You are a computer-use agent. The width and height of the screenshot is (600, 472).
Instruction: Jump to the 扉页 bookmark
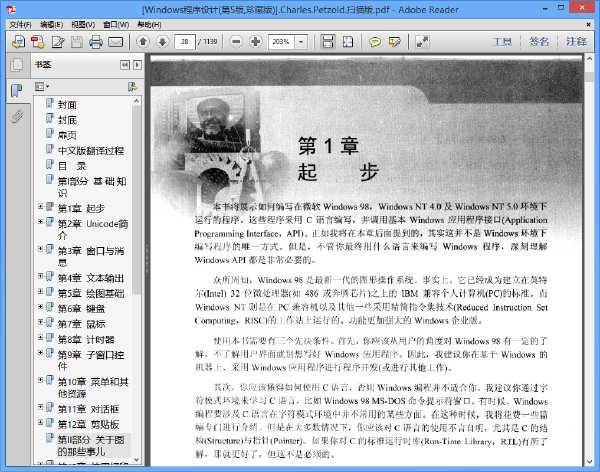tap(67, 135)
